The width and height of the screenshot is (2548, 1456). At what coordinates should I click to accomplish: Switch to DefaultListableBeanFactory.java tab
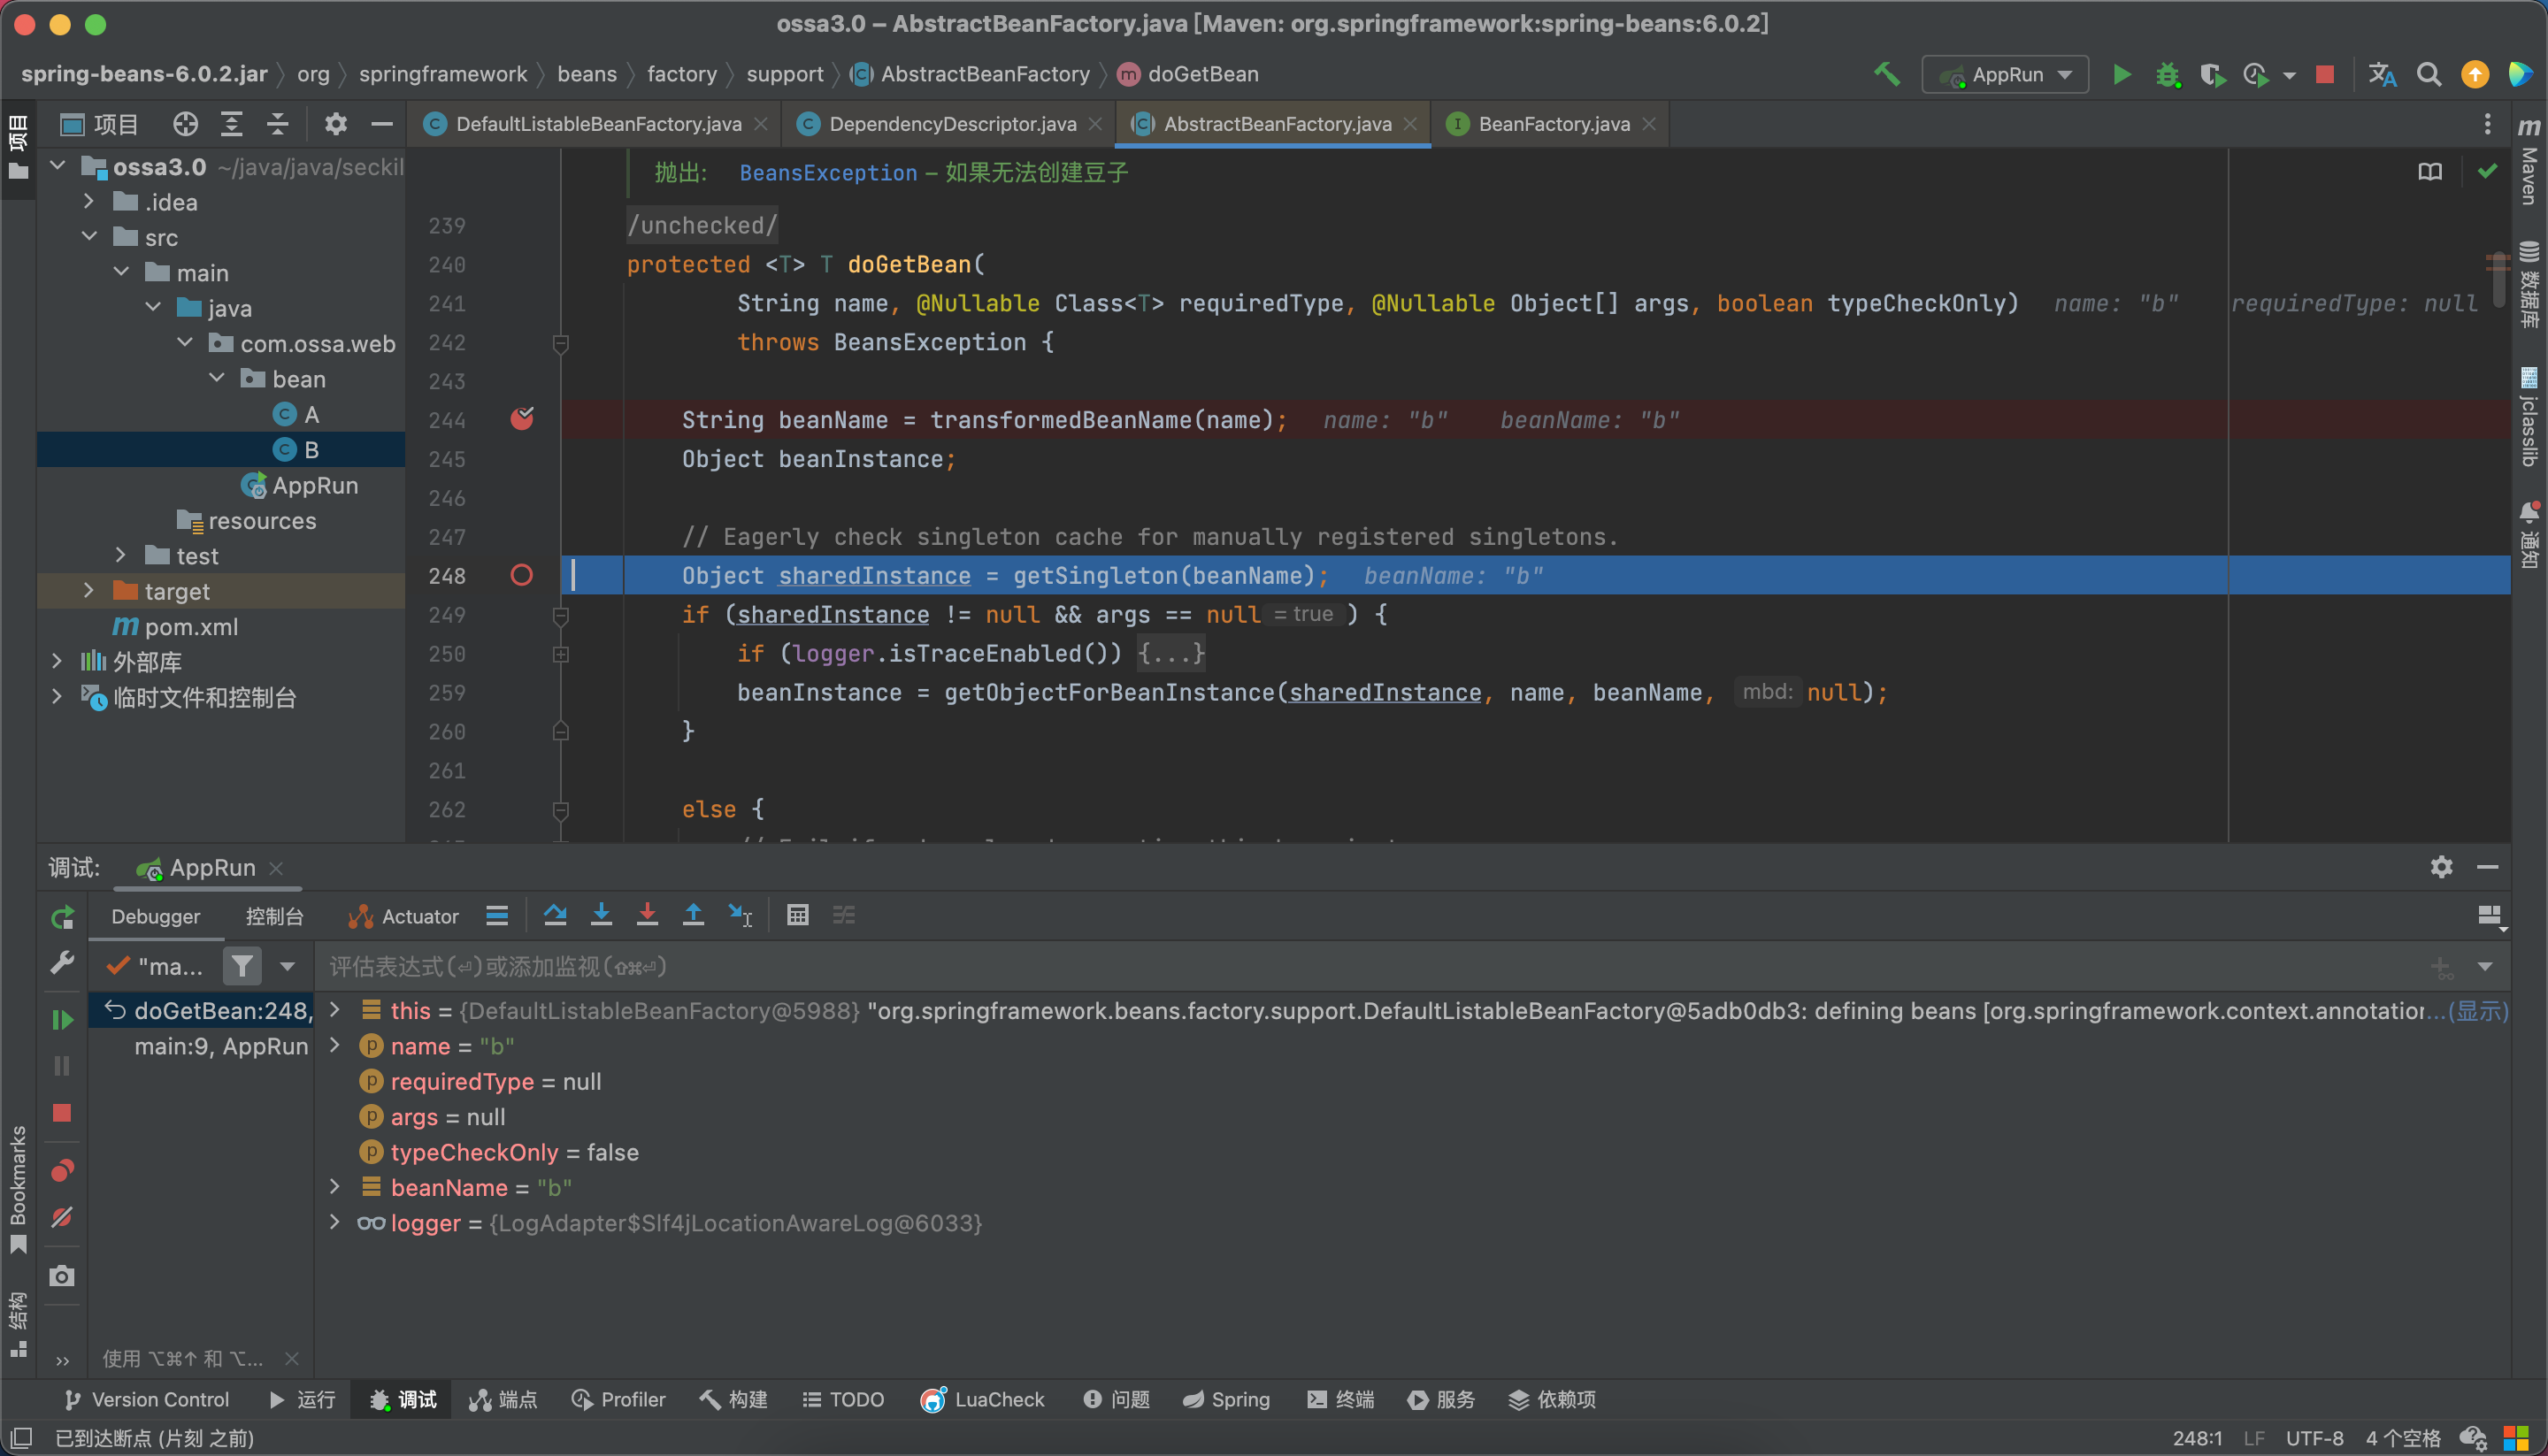[x=598, y=124]
